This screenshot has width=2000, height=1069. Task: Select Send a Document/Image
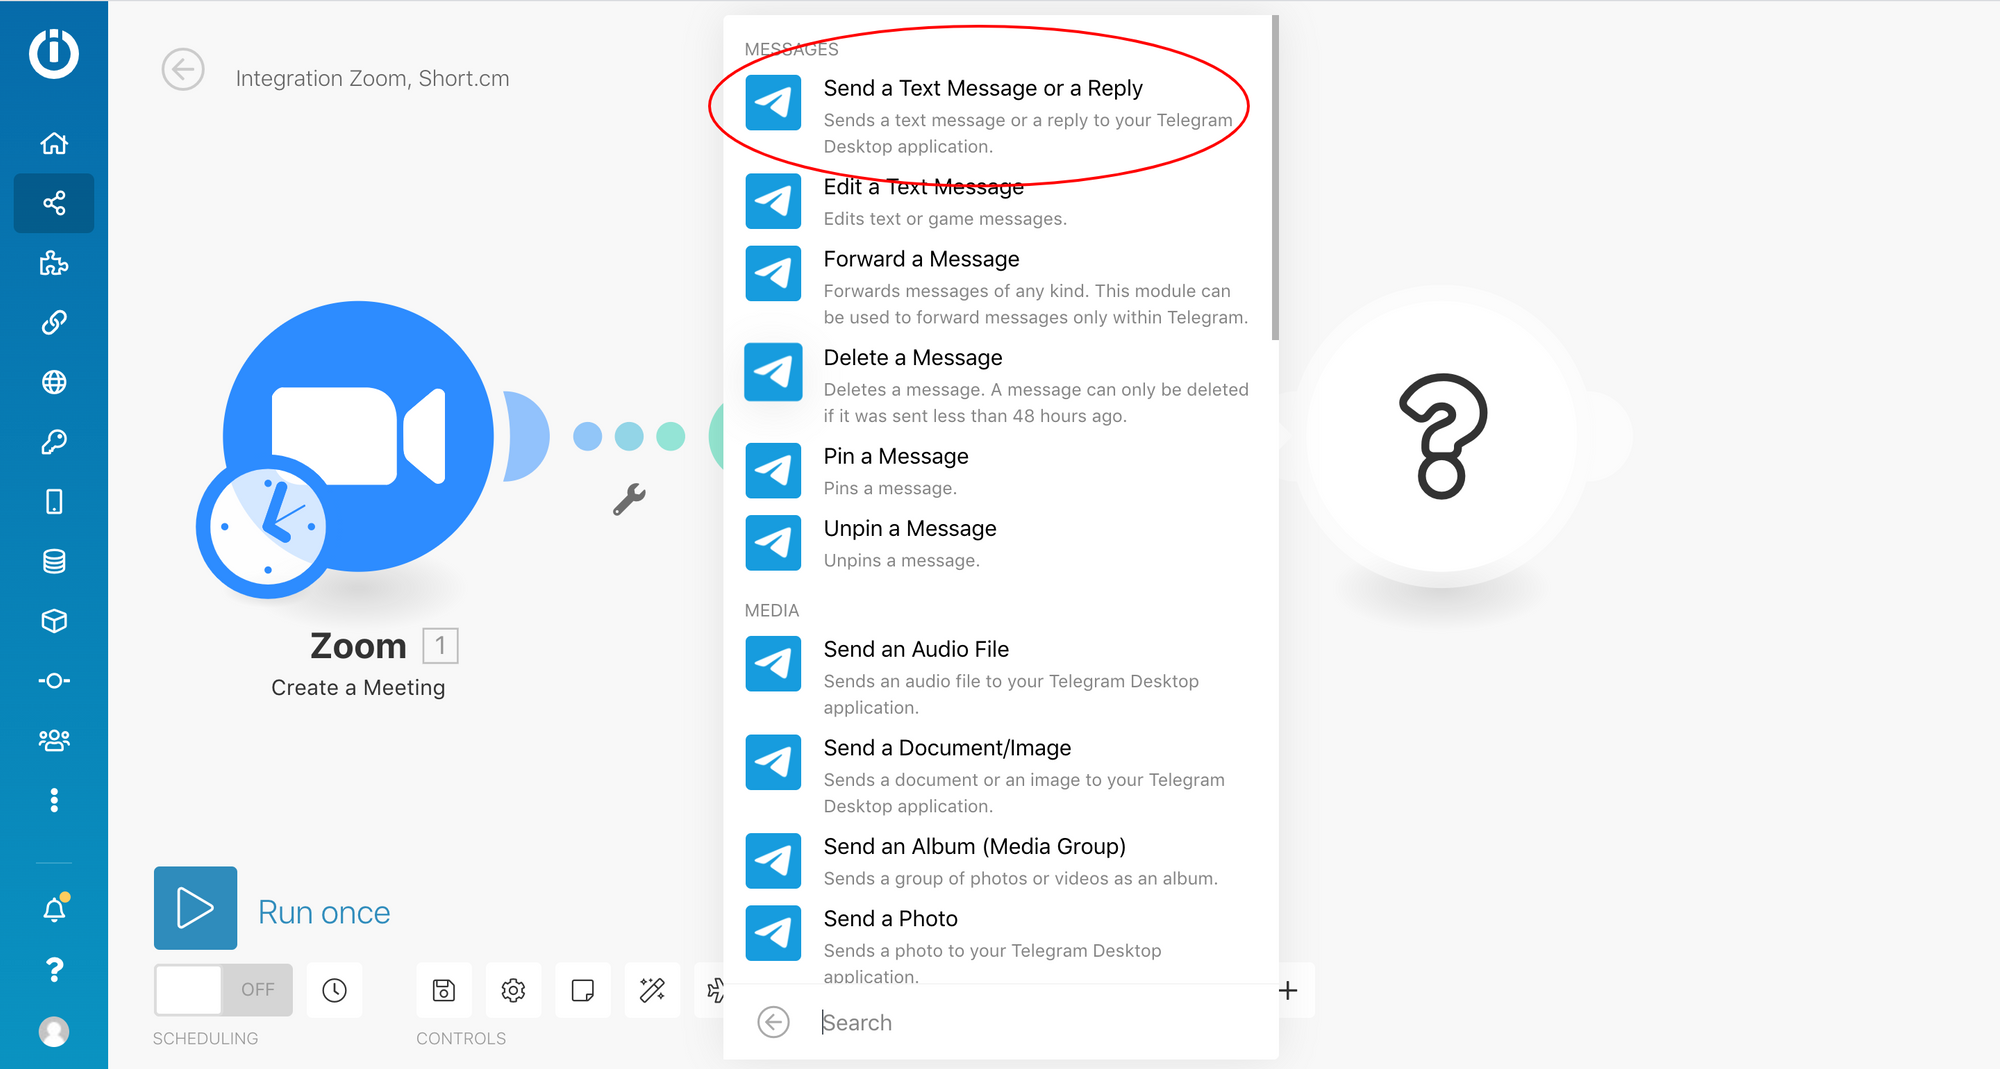pyautogui.click(x=998, y=776)
